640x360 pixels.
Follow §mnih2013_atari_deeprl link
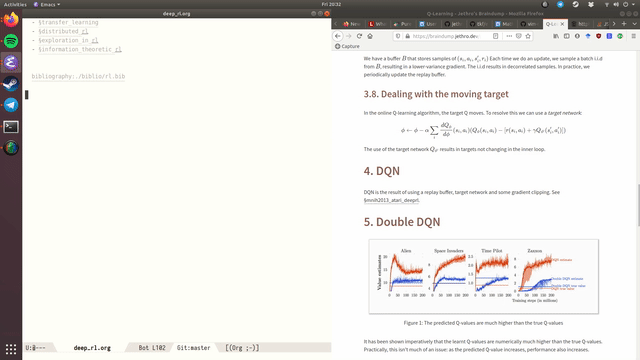(391, 200)
